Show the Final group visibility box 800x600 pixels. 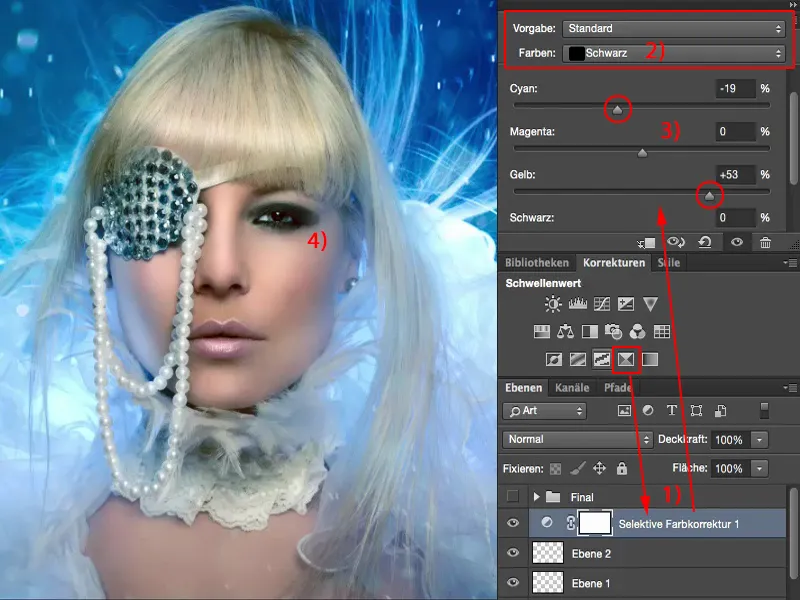coord(513,496)
